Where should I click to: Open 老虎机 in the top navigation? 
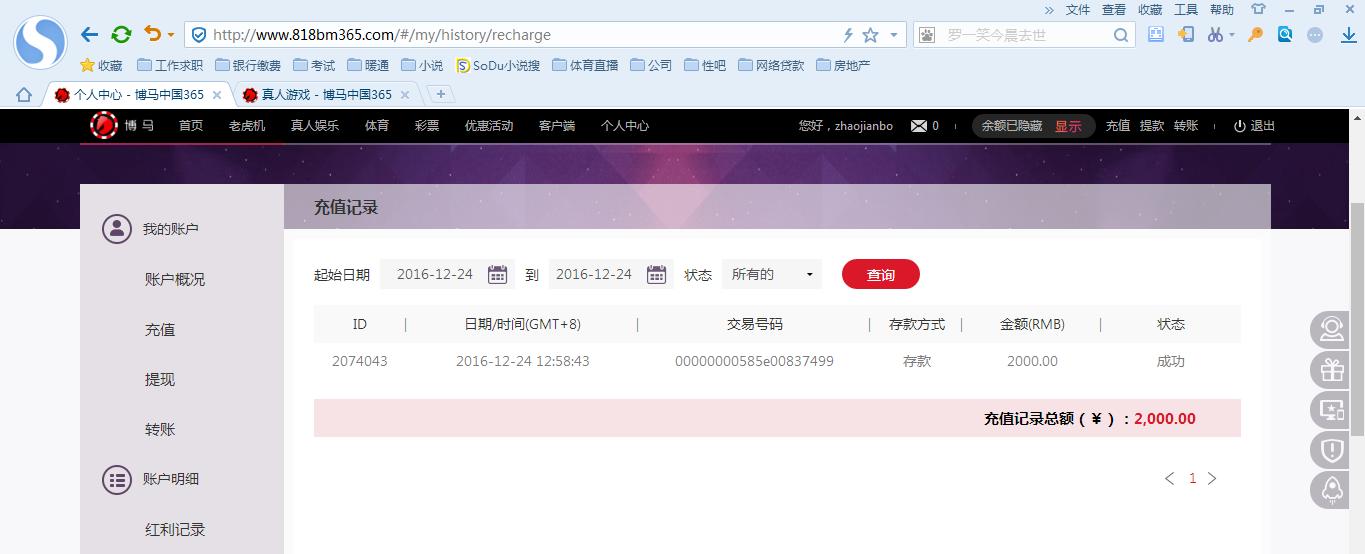pos(246,126)
